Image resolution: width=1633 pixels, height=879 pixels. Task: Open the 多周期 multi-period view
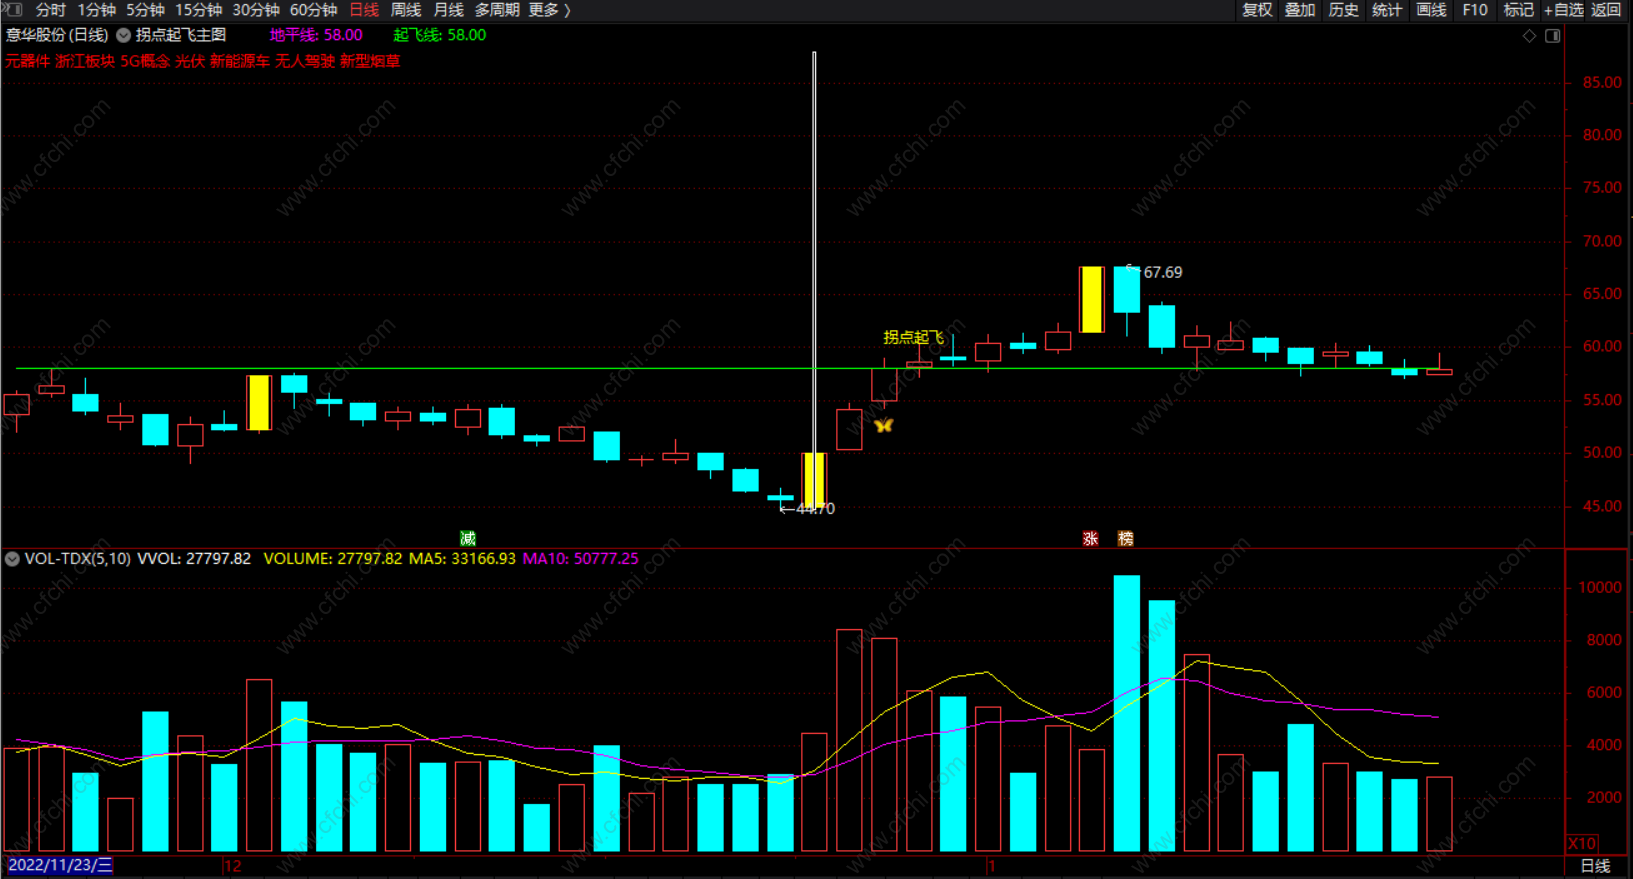(x=497, y=10)
